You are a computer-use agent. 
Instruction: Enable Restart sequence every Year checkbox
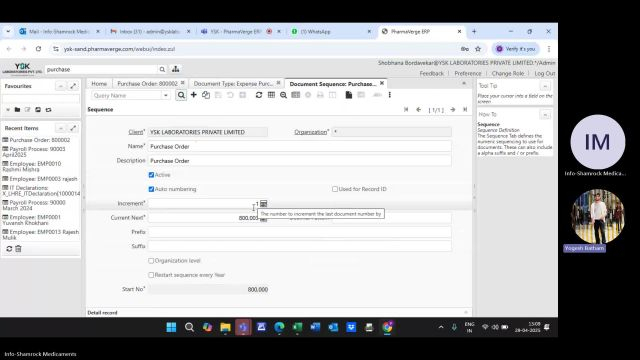point(151,275)
